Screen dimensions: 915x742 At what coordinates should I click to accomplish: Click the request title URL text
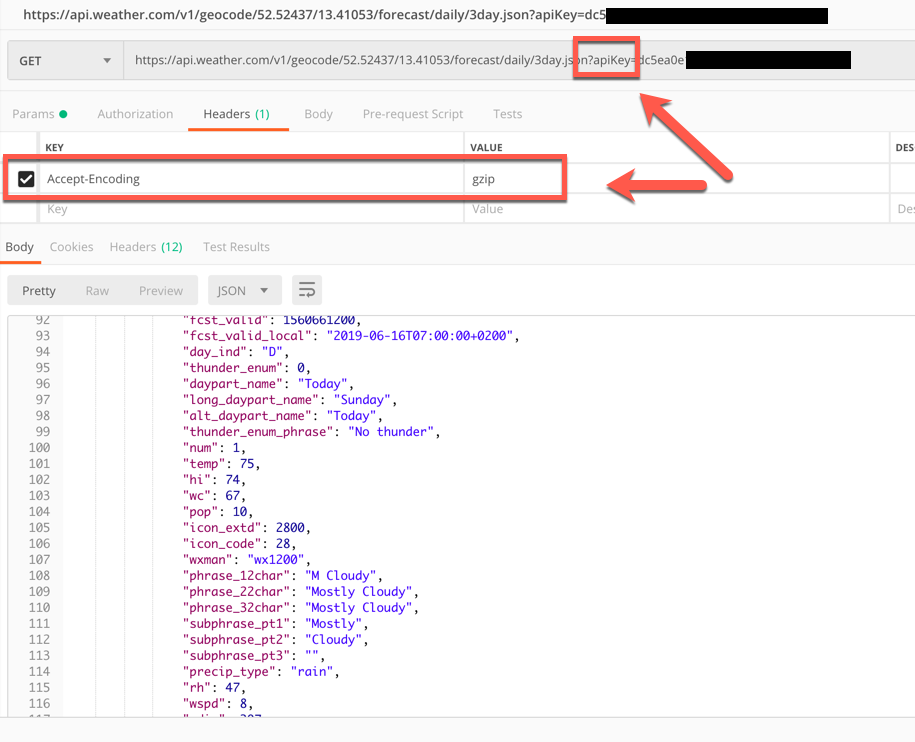[x=315, y=15]
